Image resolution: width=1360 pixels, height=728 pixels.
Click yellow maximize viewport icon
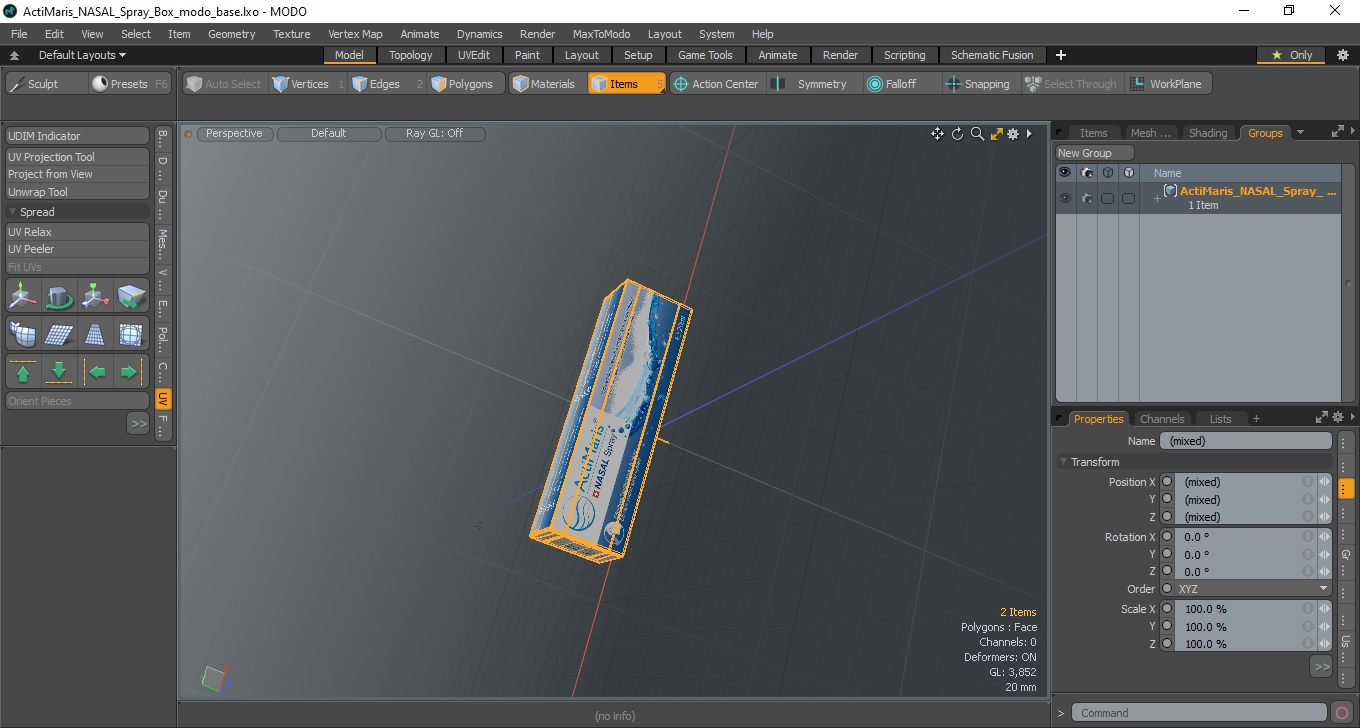pyautogui.click(x=996, y=134)
